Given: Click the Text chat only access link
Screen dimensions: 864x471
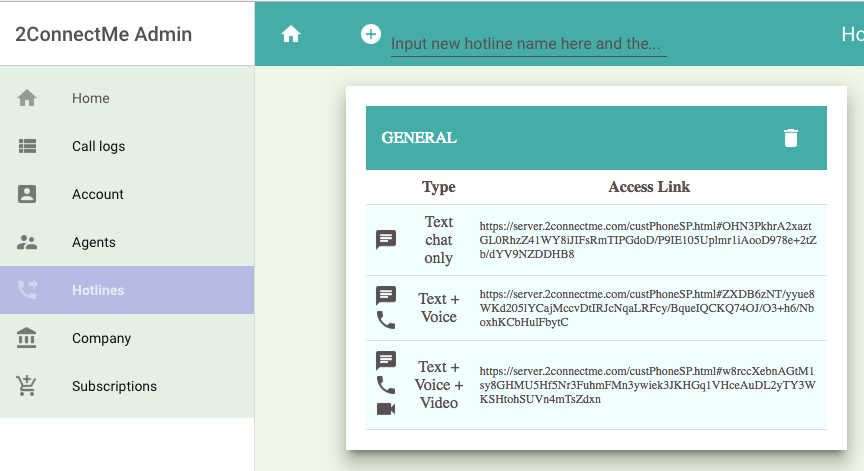Looking at the screenshot, I should 648,240.
